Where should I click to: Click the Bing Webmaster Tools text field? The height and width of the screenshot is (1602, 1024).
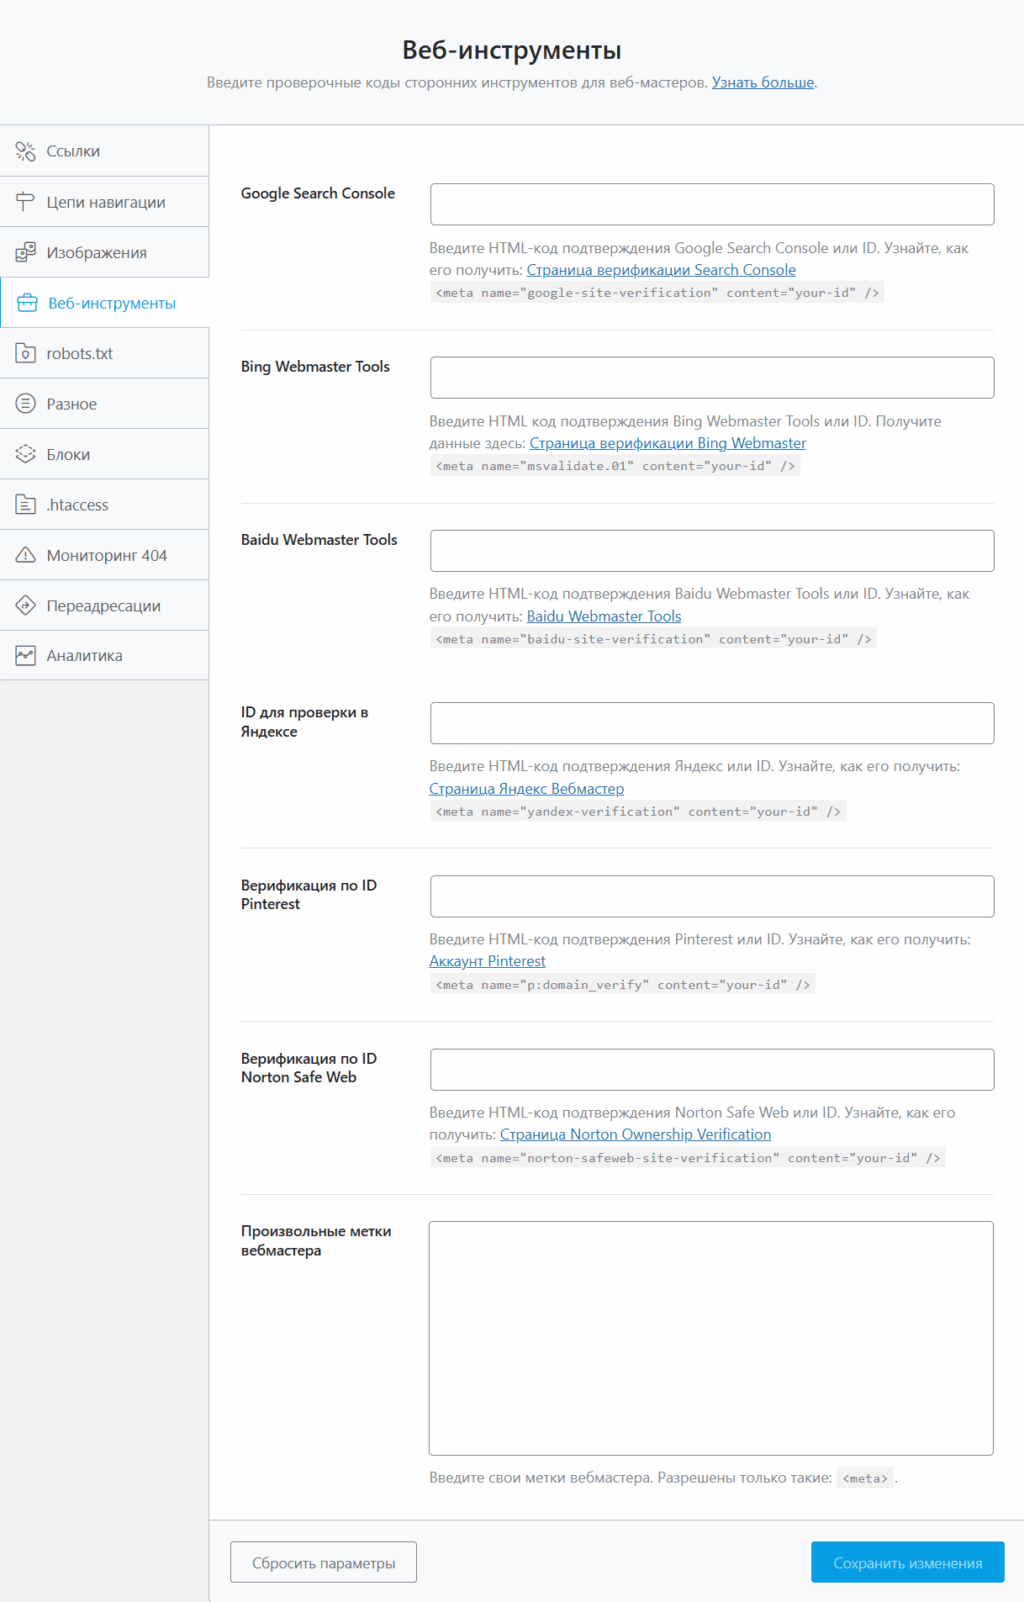click(x=711, y=378)
